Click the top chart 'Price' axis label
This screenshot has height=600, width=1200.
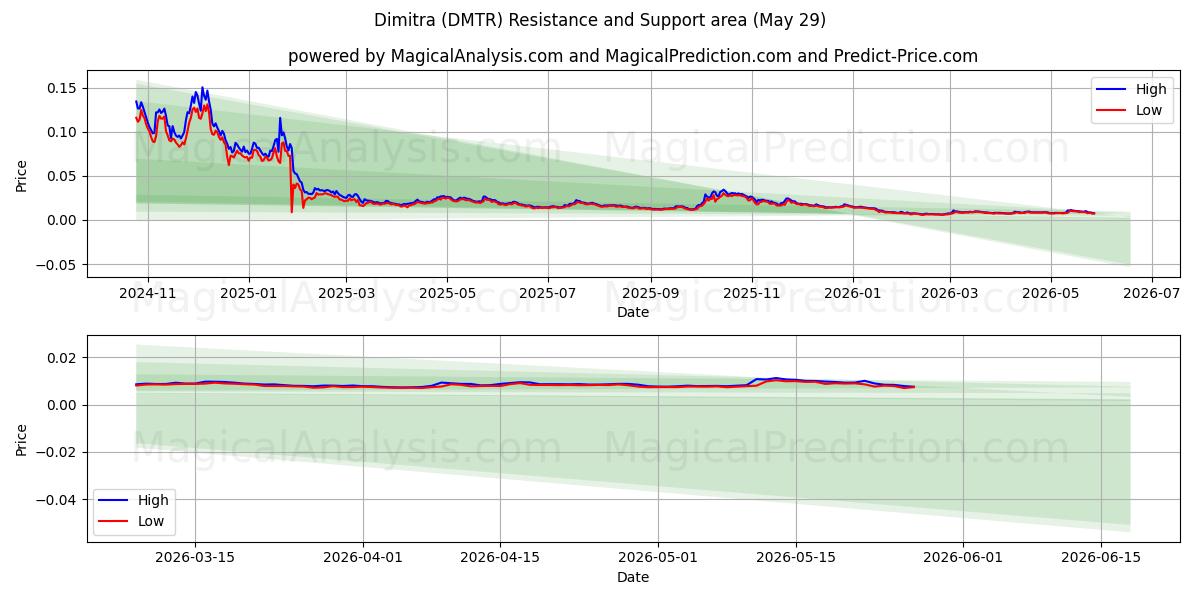click(x=22, y=176)
